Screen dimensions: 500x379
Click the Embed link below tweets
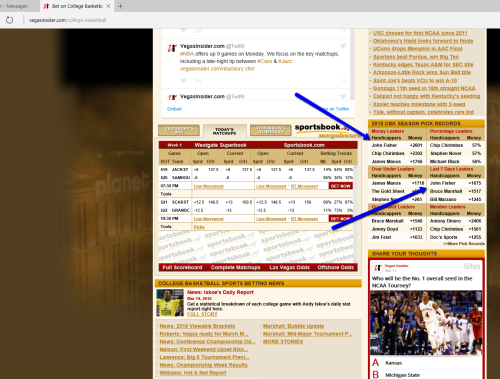tap(174, 109)
